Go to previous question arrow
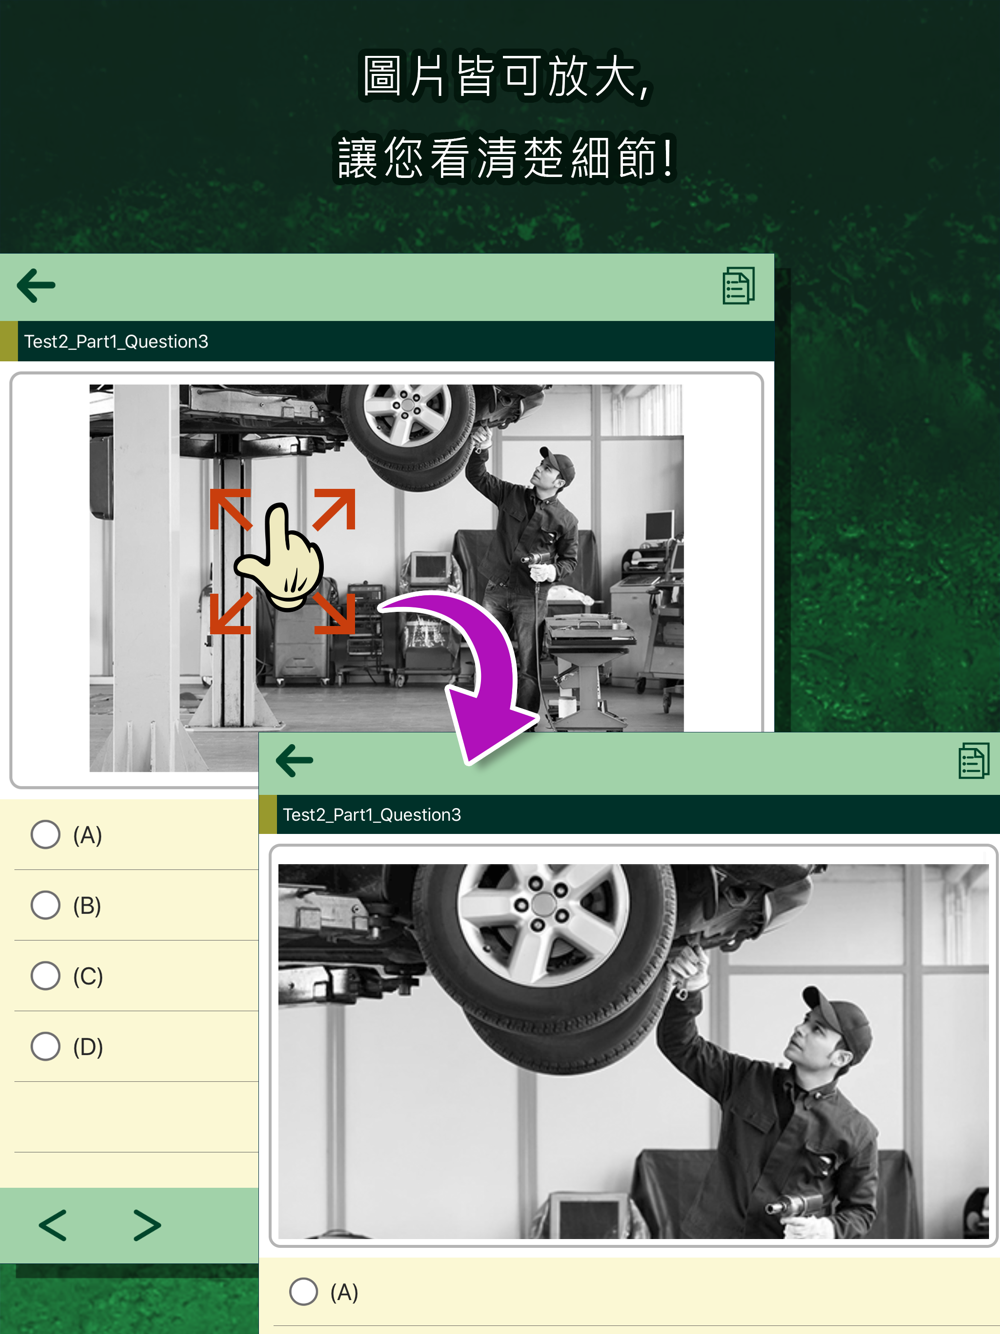 click(x=53, y=1225)
